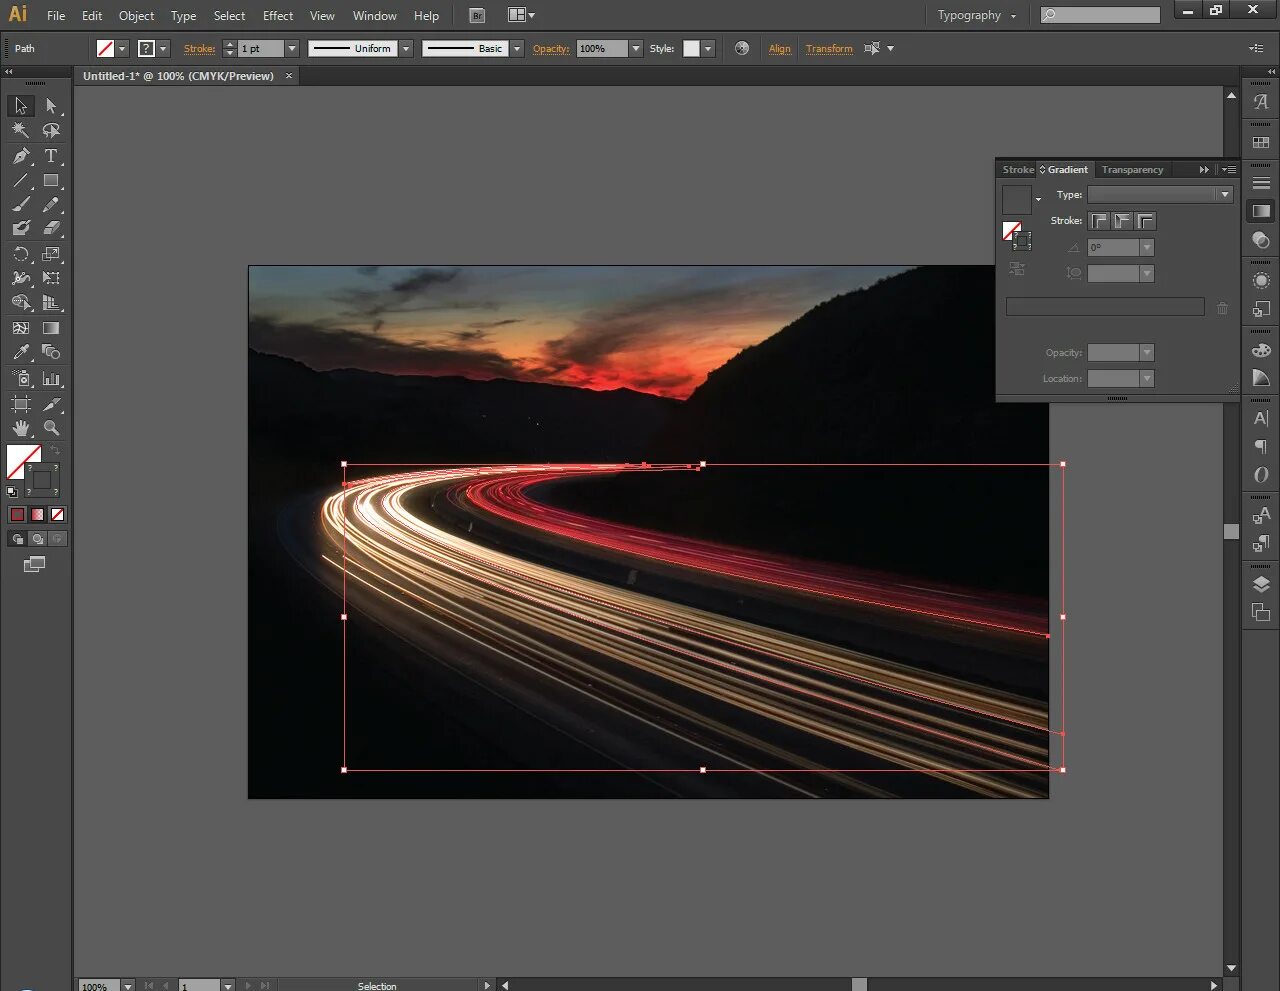Image resolution: width=1280 pixels, height=991 pixels.
Task: Select the Free Transform tool
Action: tap(51, 278)
